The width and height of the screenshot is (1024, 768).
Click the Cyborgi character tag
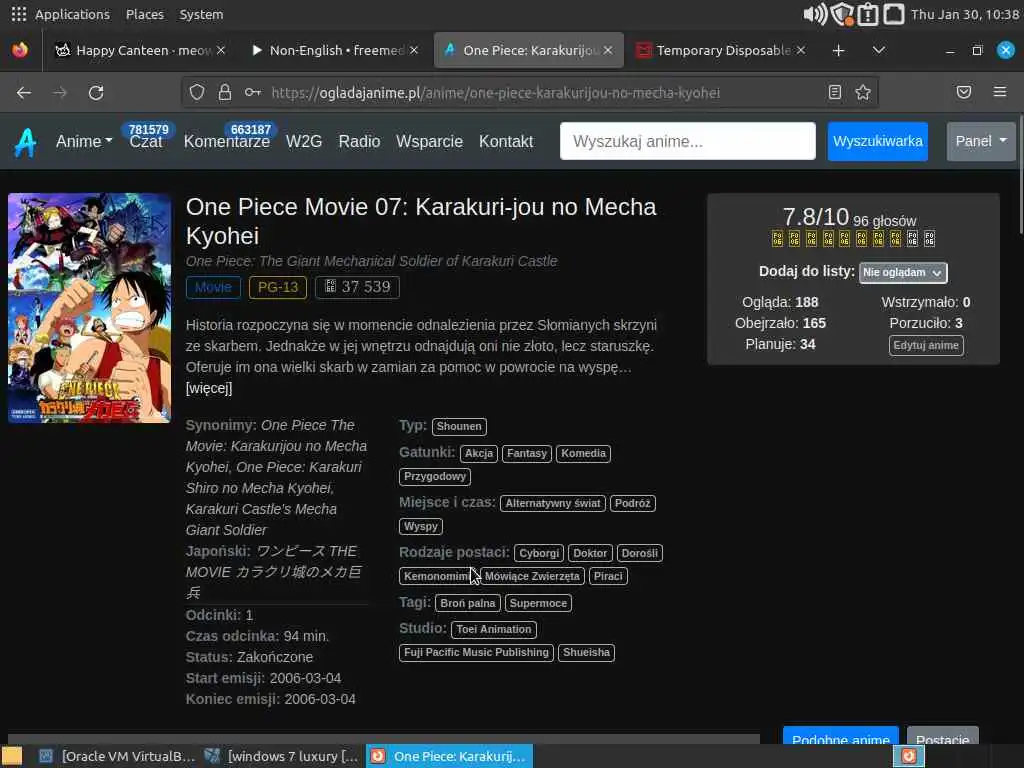pos(539,553)
